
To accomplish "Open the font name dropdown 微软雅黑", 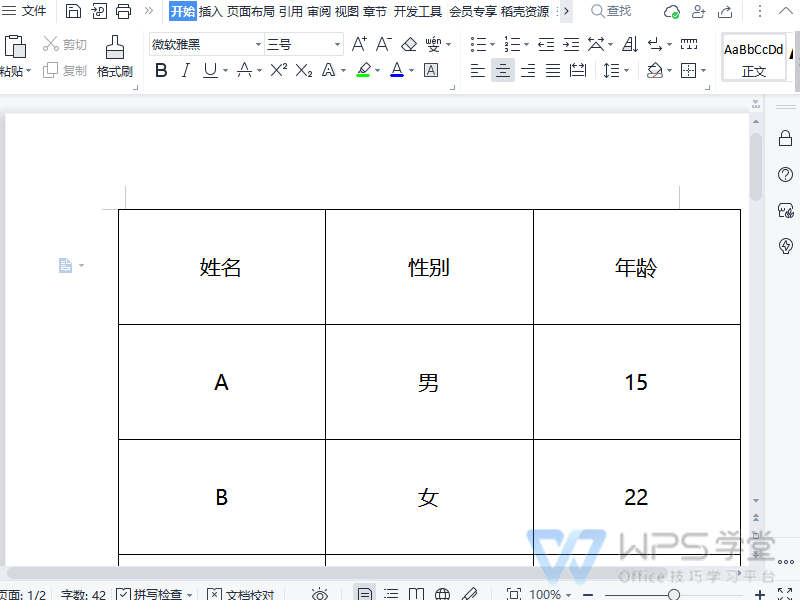I will coord(258,45).
